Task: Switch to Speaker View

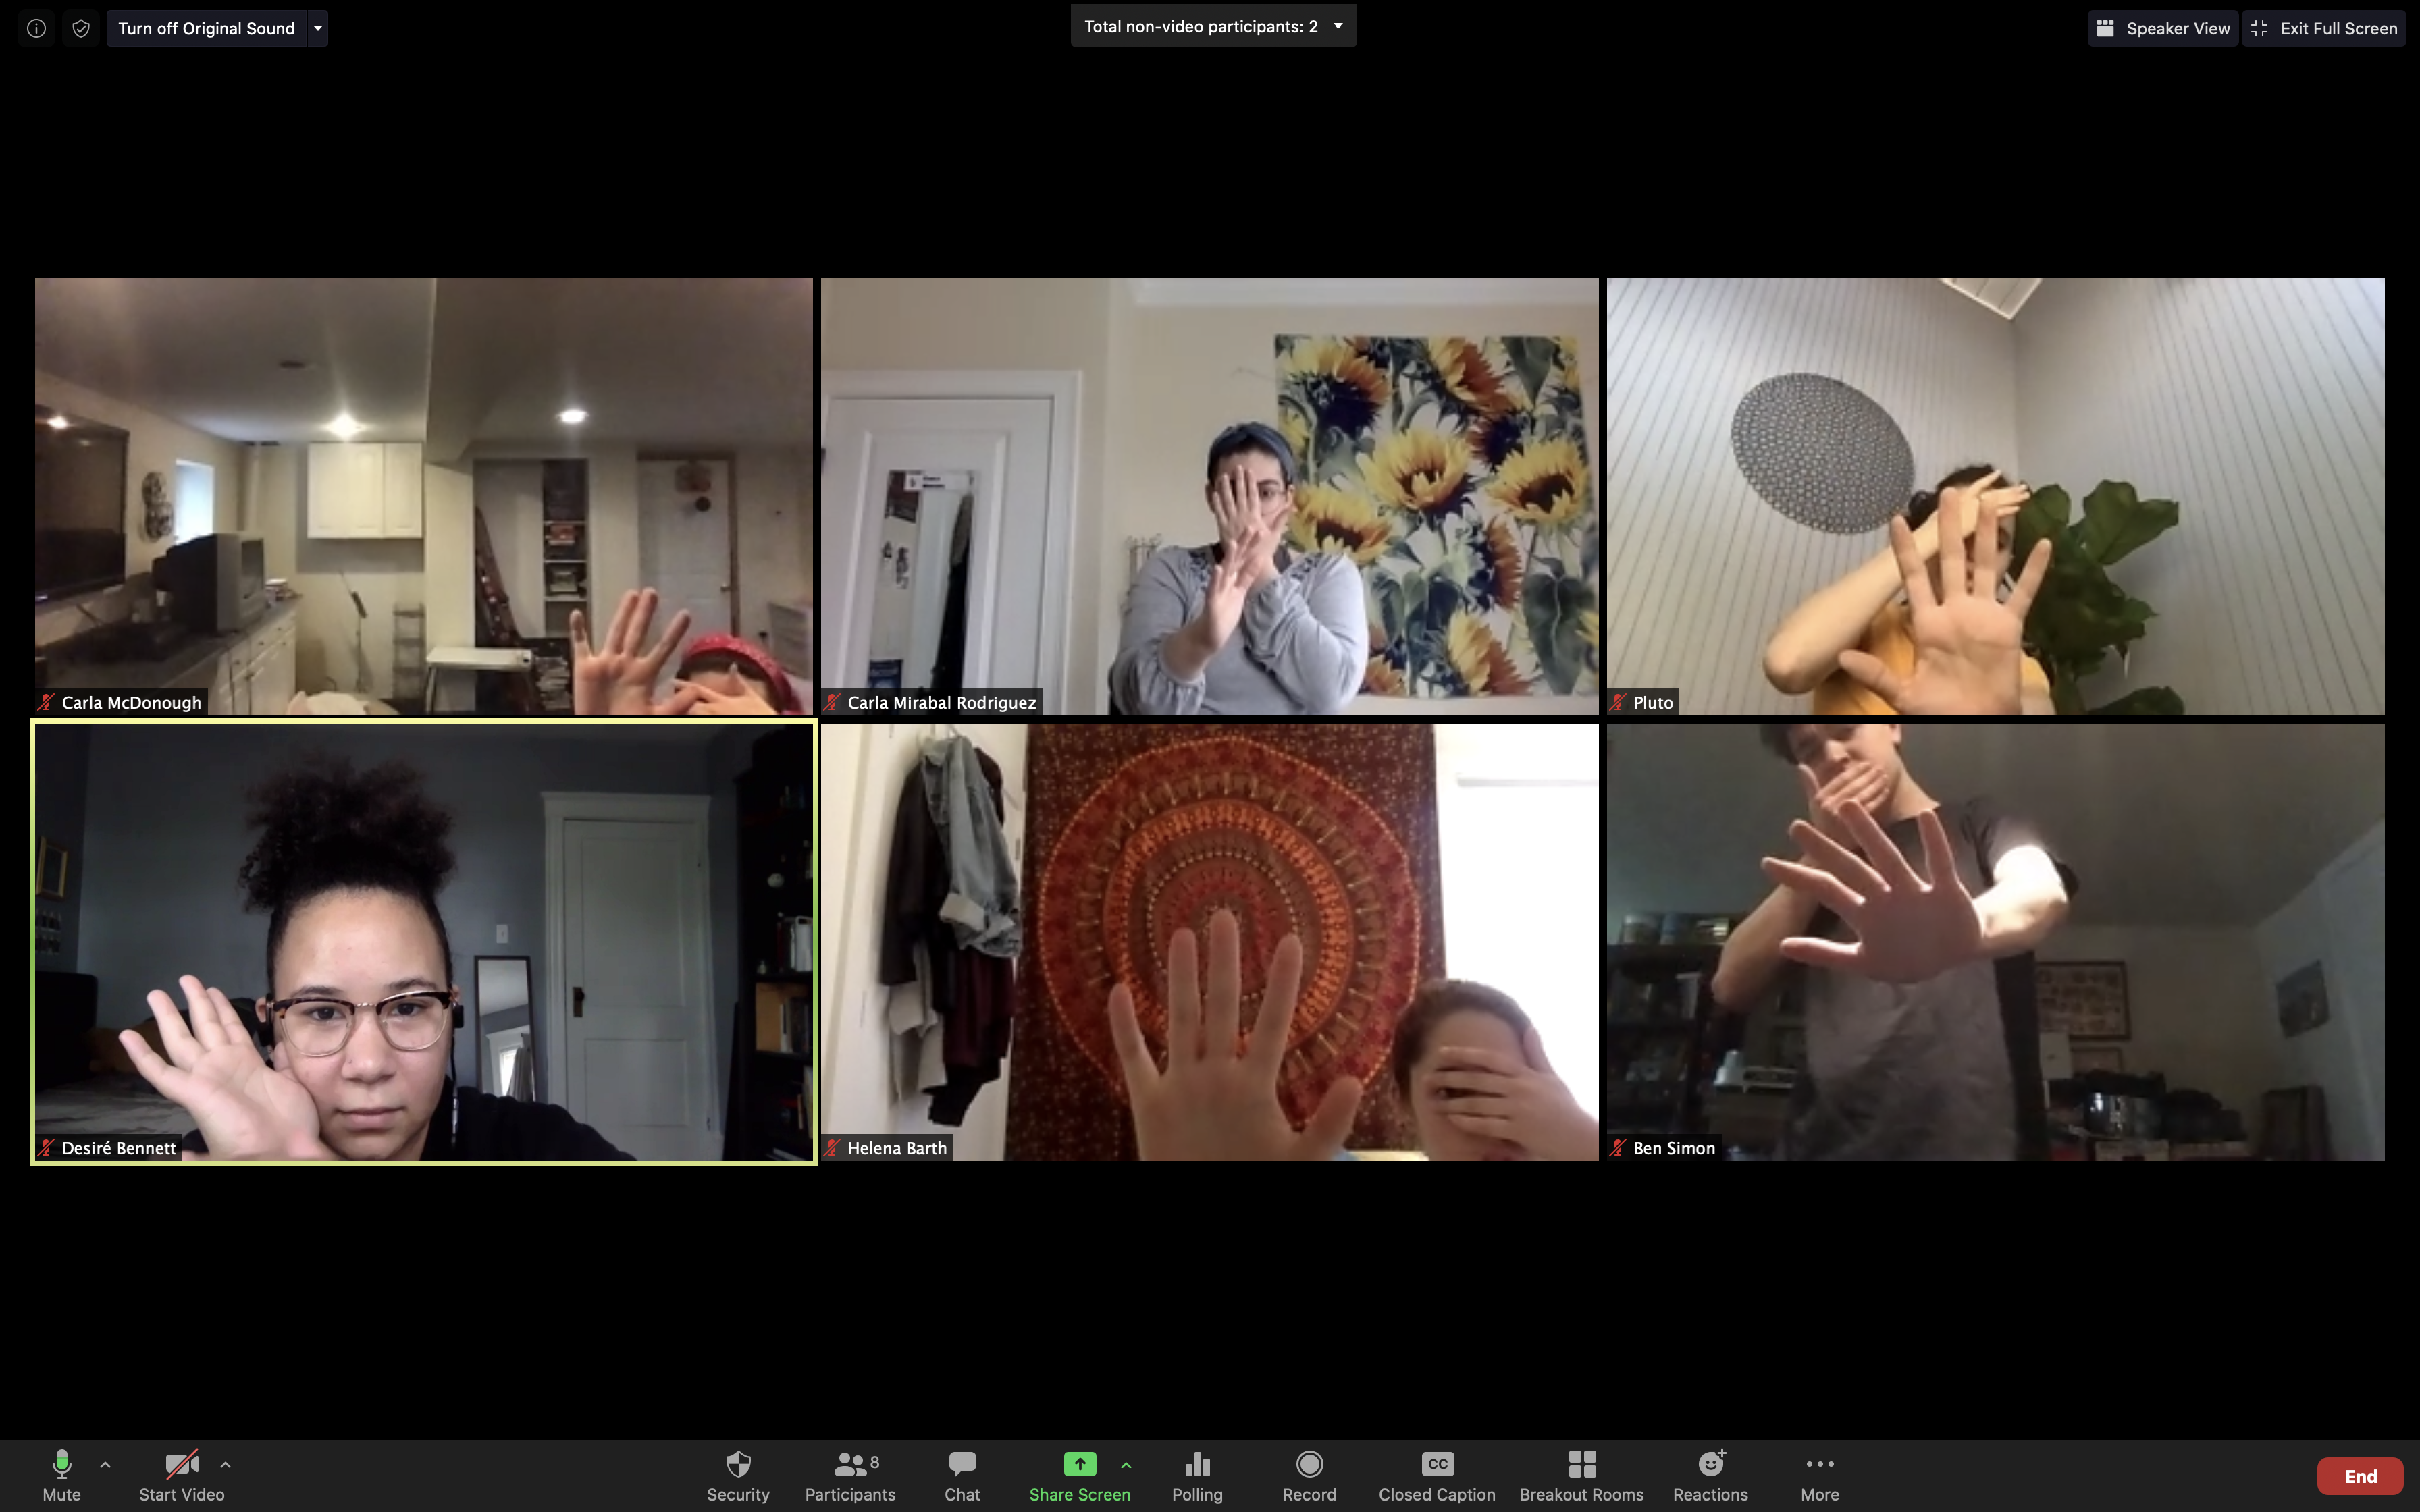Action: coord(2163,28)
